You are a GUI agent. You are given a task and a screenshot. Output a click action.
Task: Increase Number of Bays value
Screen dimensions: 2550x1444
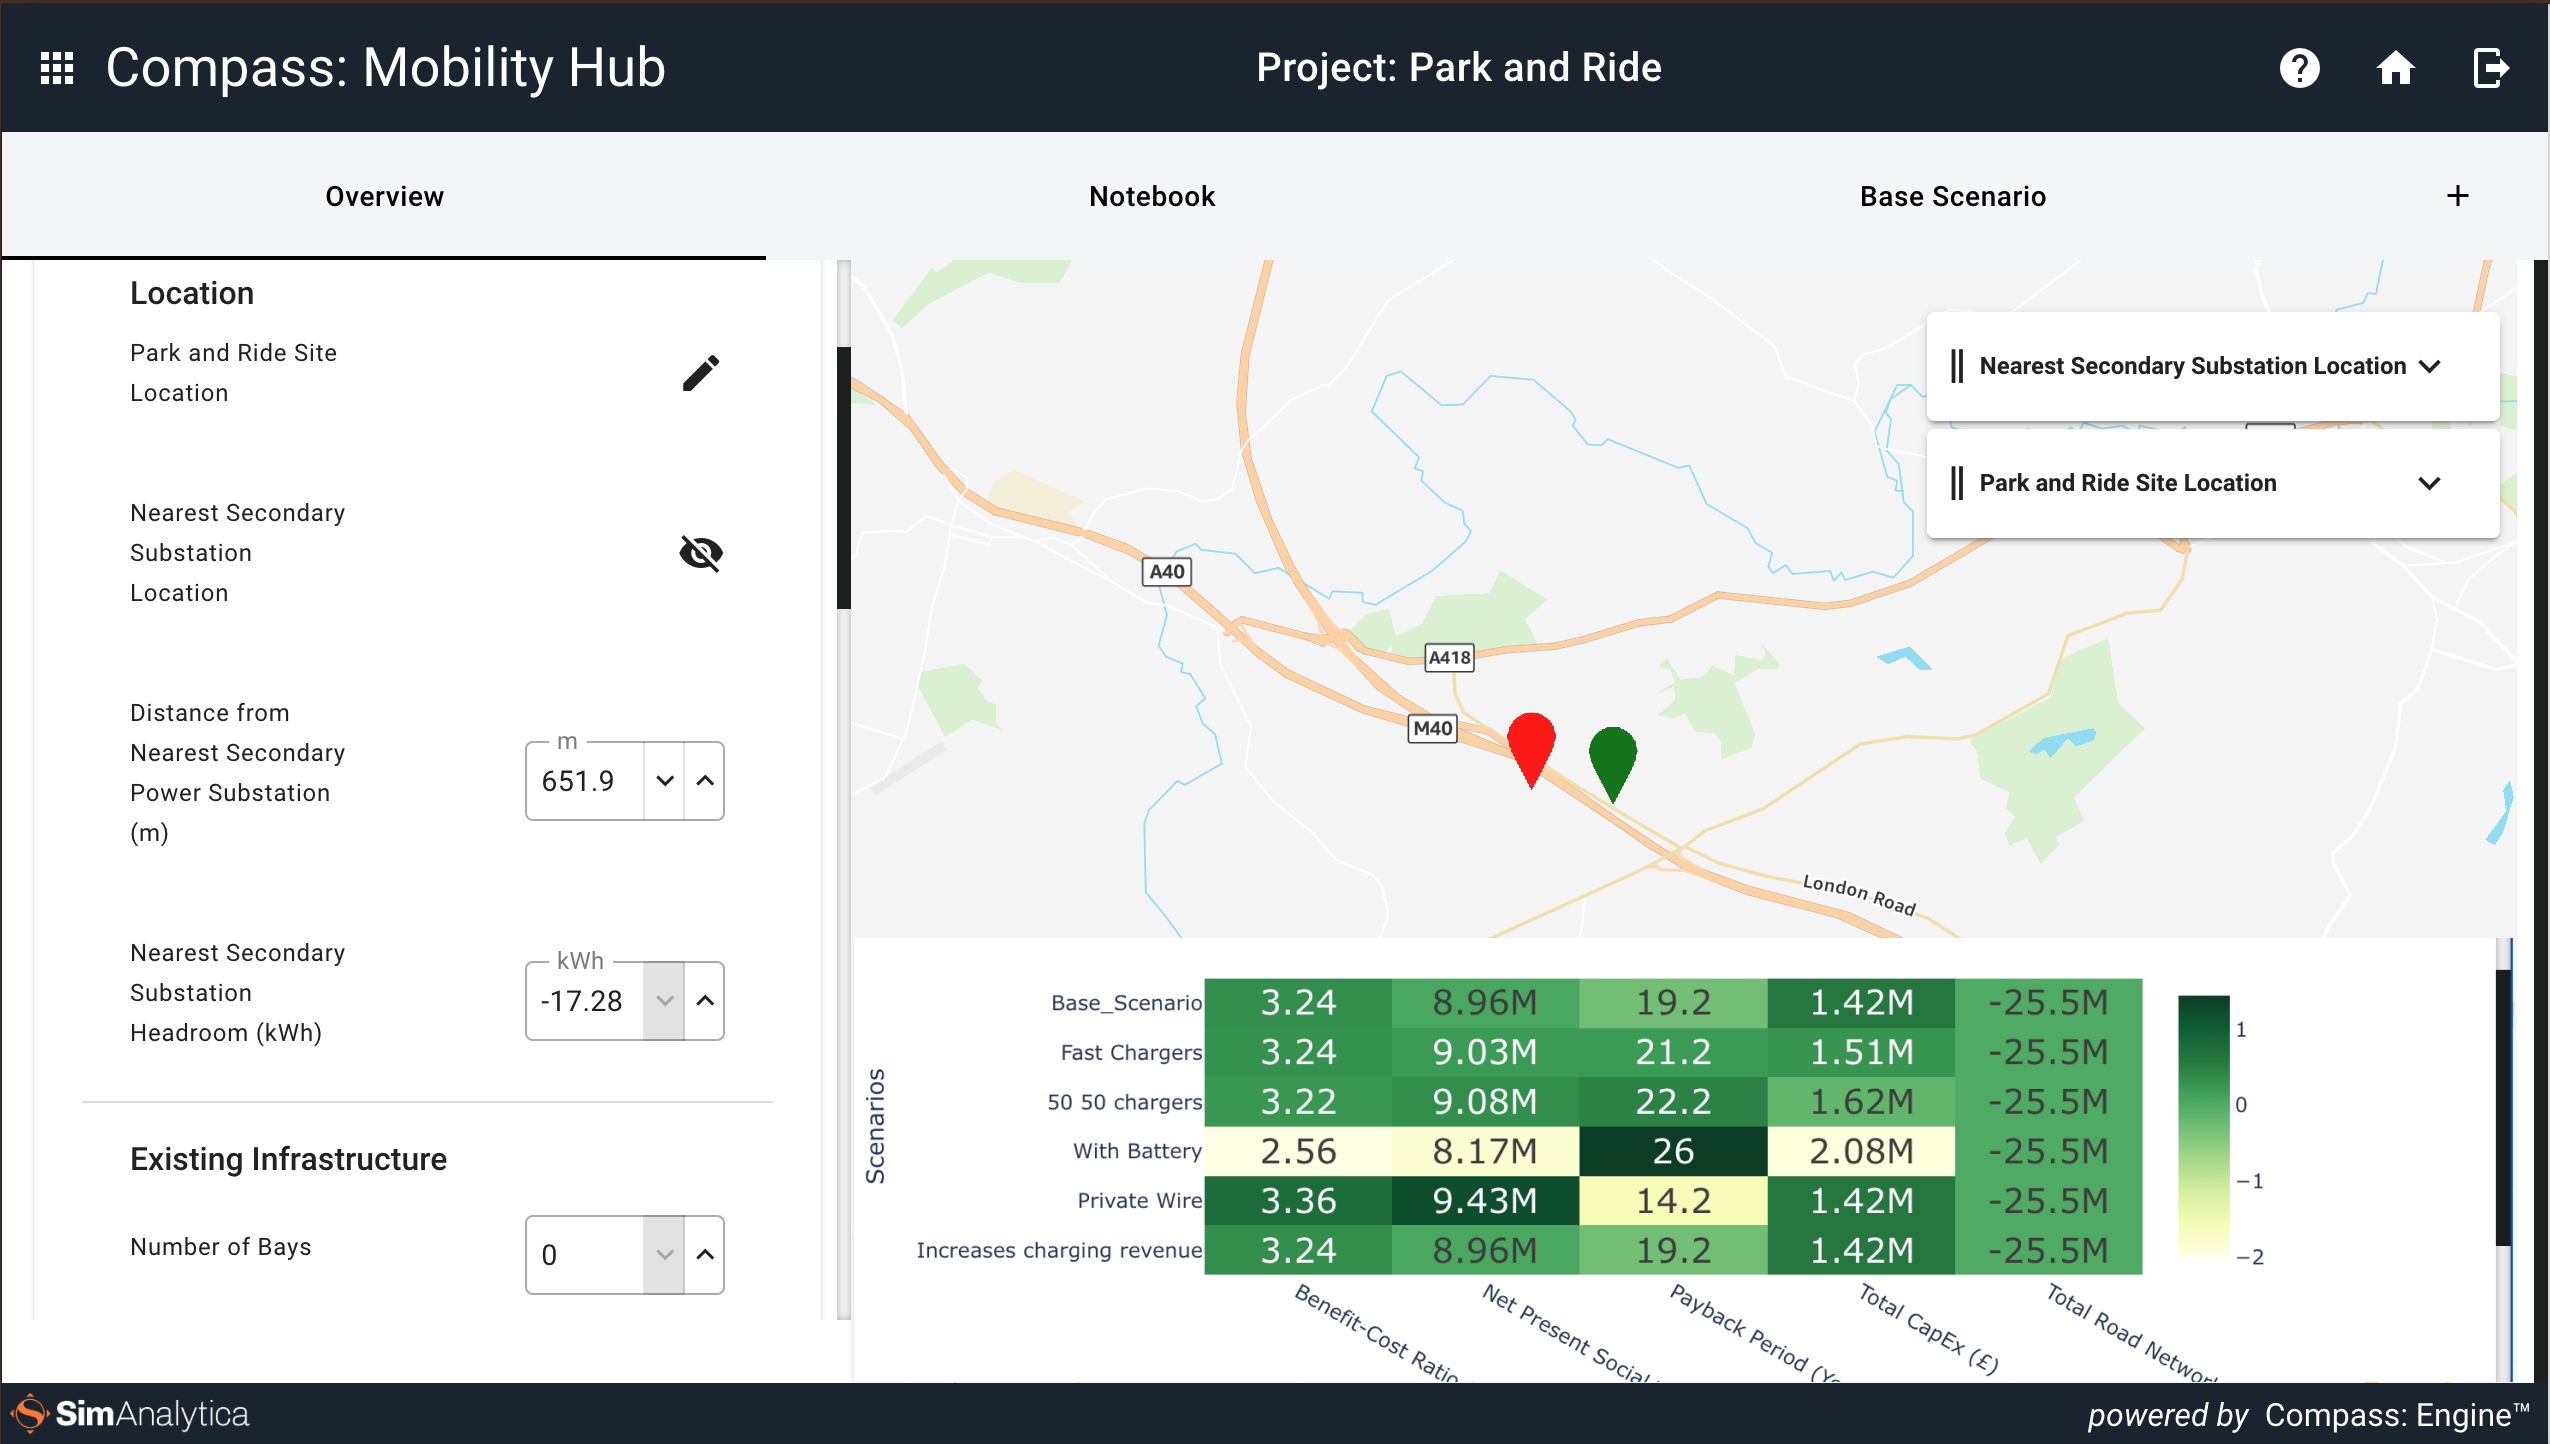point(705,1255)
